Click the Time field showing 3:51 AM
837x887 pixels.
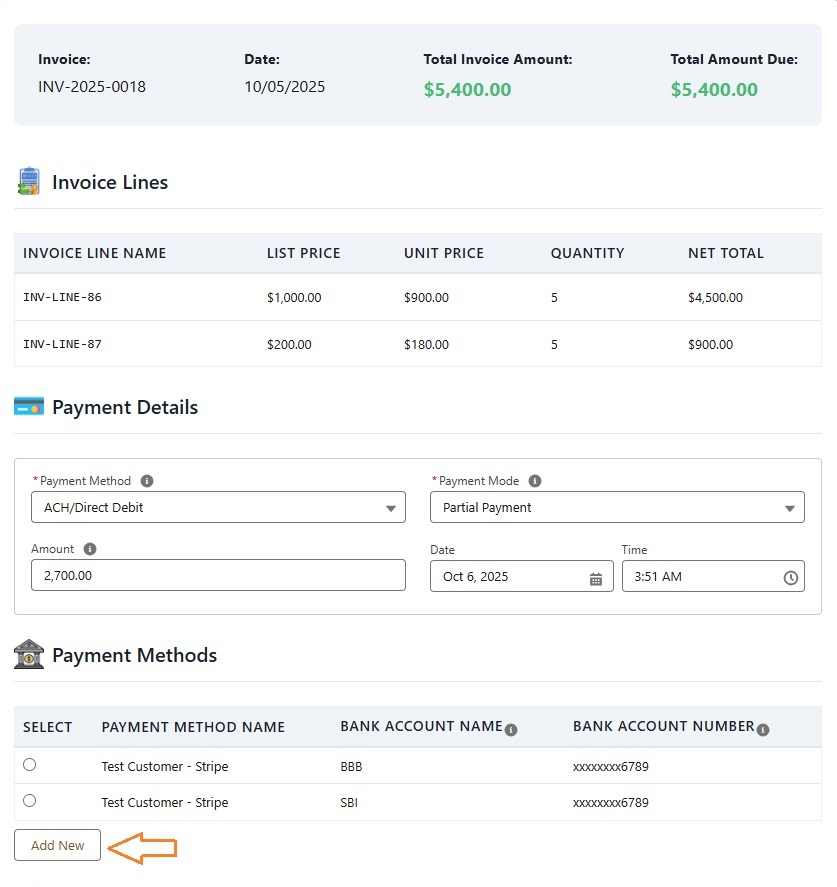[700, 577]
